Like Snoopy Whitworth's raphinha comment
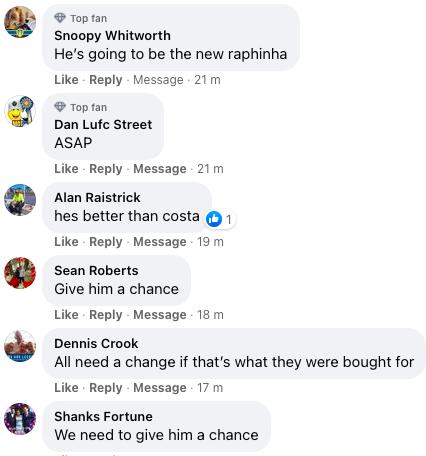 click(66, 80)
